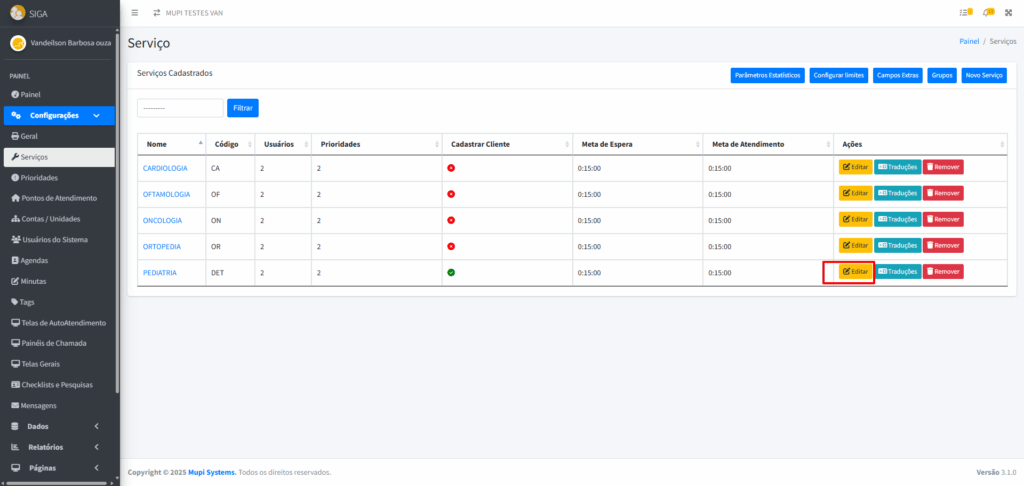
Task: Sort the table by Nome column
Action: click(172, 144)
